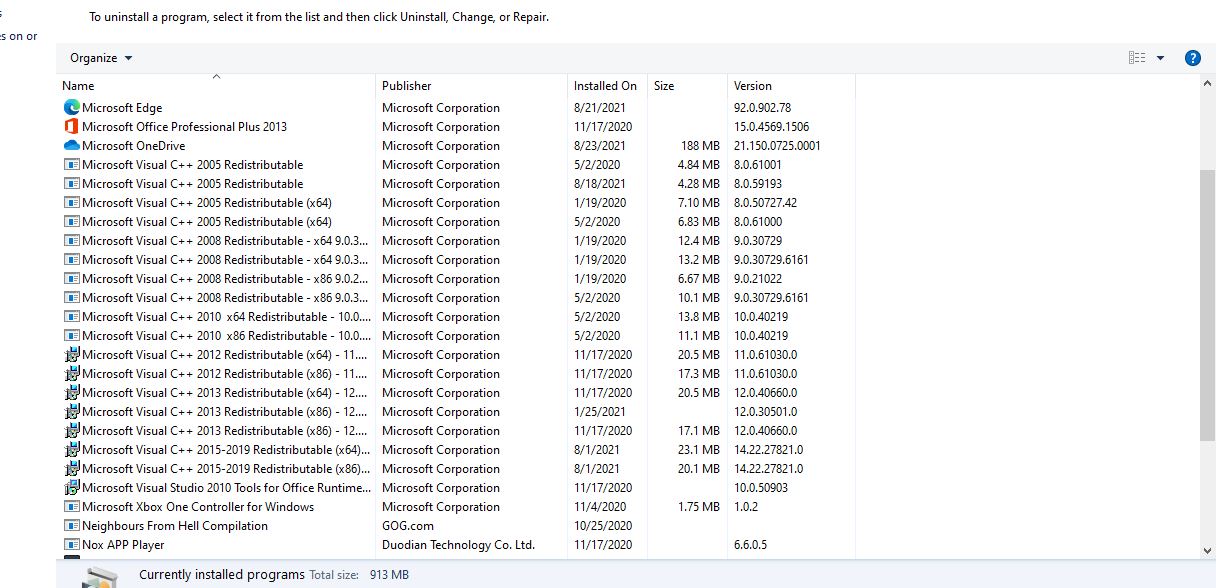Viewport: 1216px width, 588px height.
Task: Sort the list by Publisher column
Action: point(407,86)
